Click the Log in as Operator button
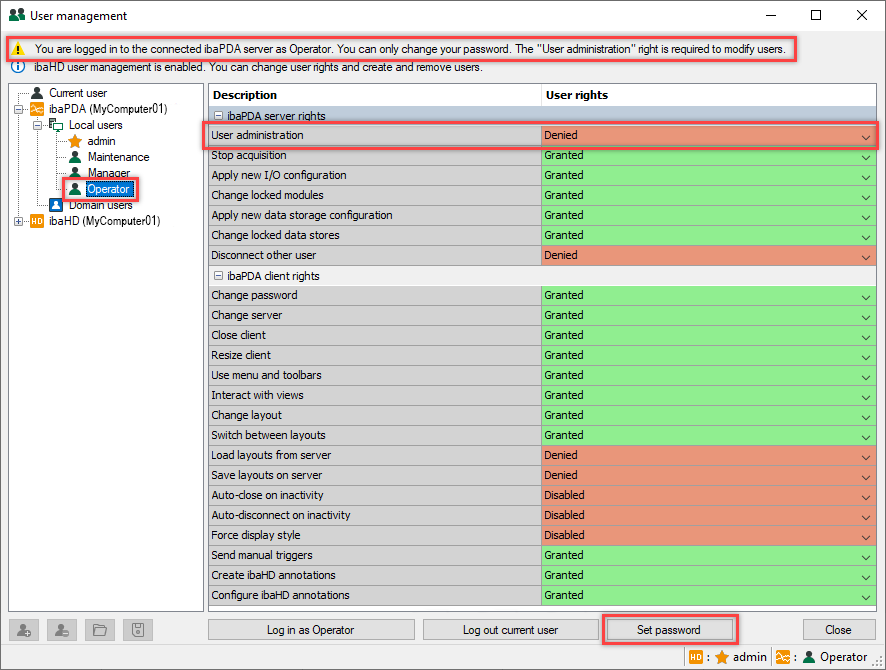886x670 pixels. (310, 630)
